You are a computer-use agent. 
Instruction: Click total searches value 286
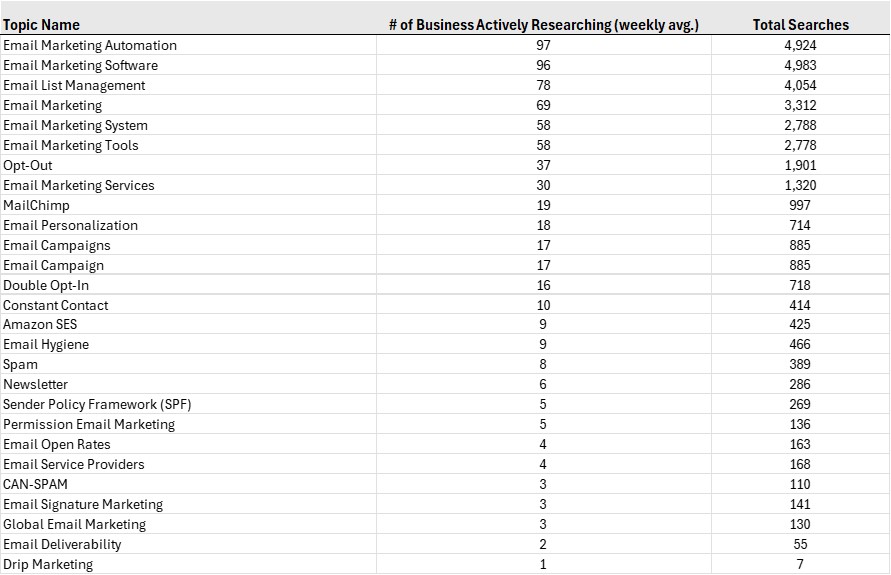800,385
